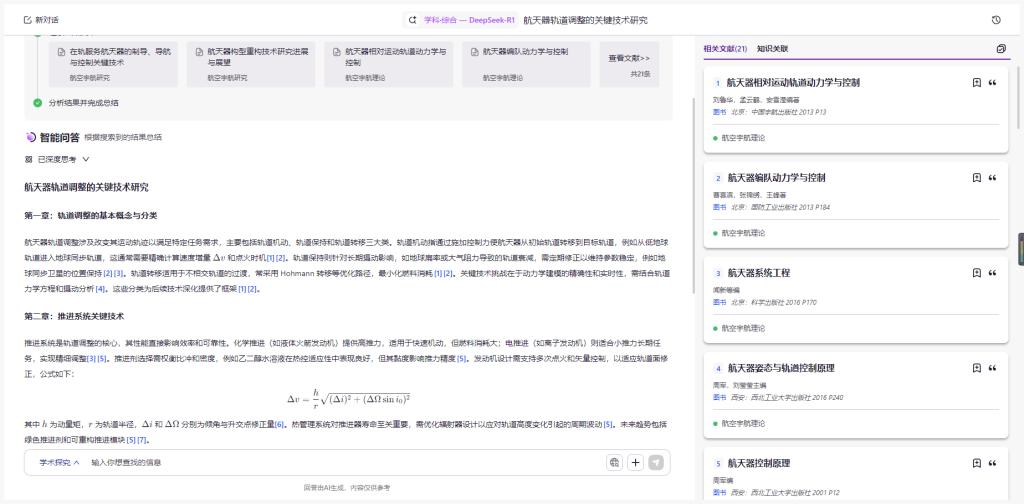Toggle web search globe icon in input bar
The image size is (1024, 504).
pos(614,462)
